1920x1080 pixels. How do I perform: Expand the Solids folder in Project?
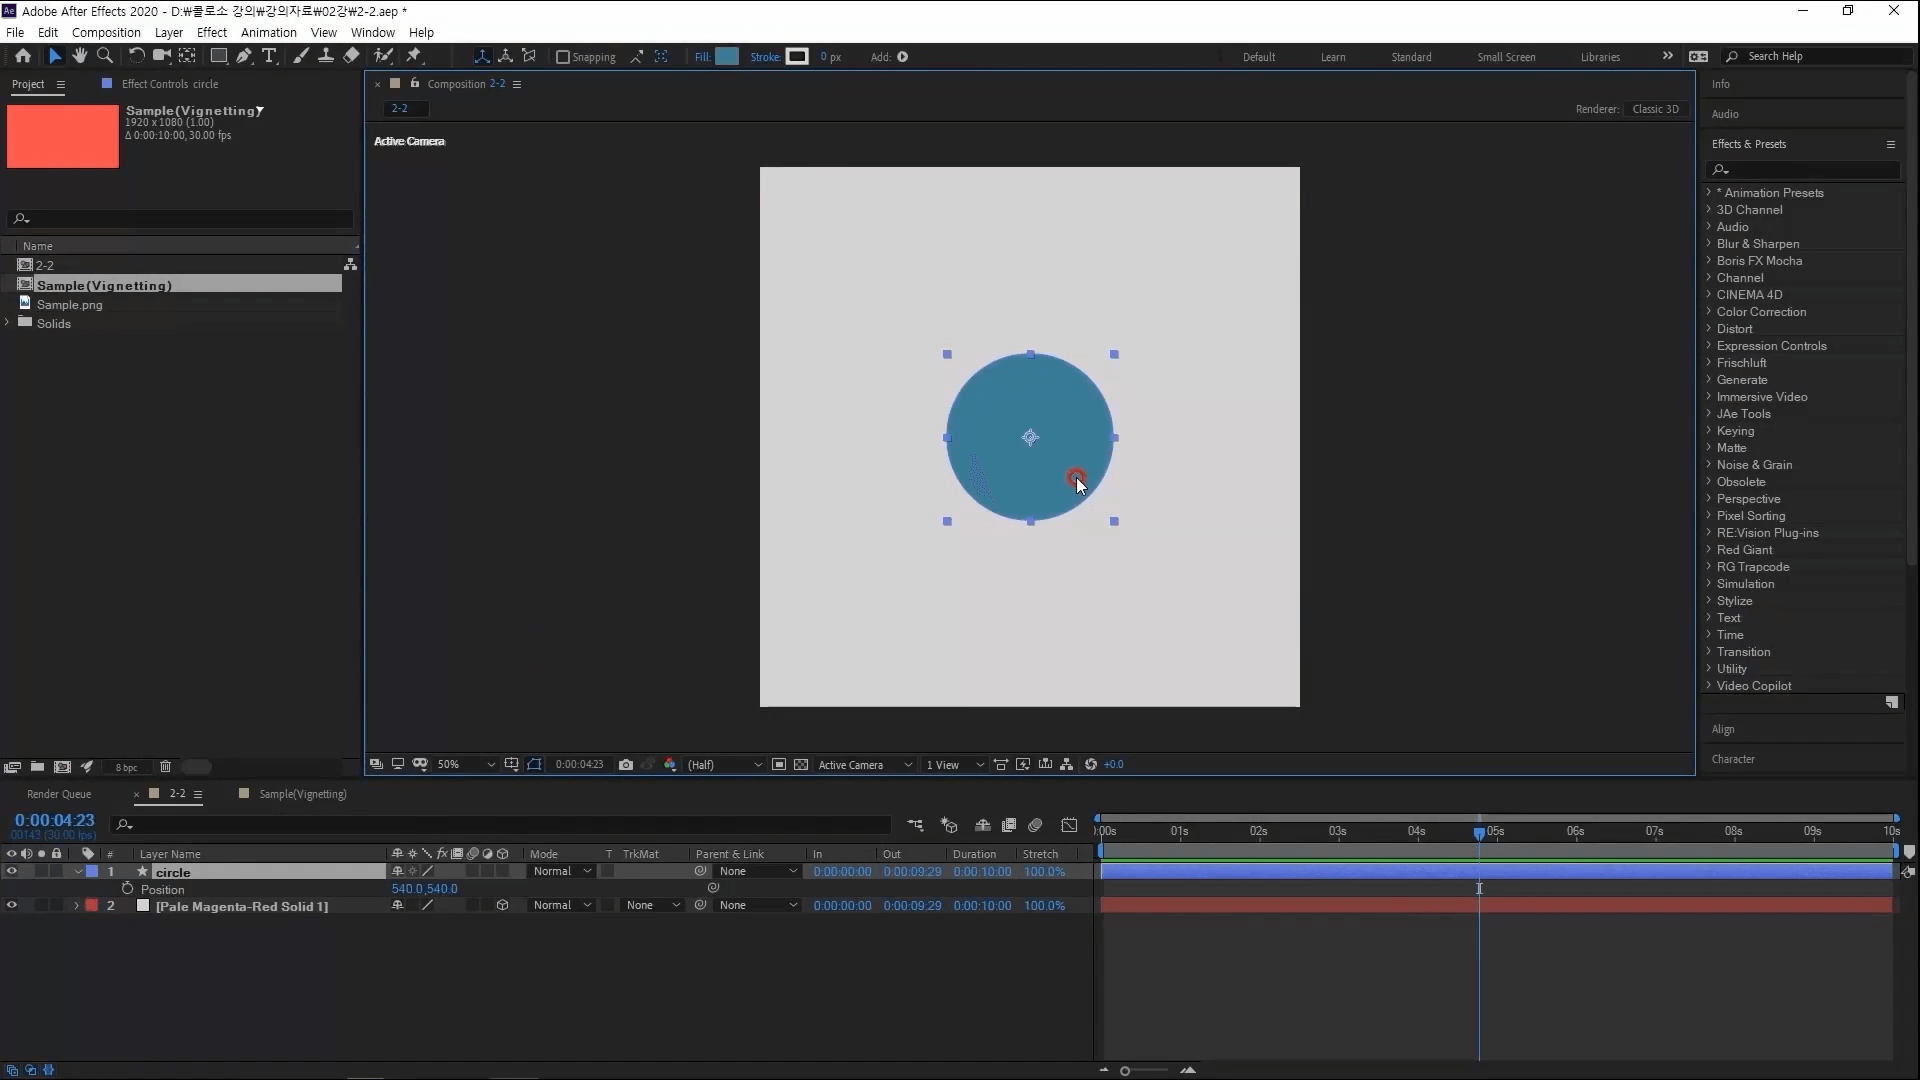pyautogui.click(x=8, y=323)
